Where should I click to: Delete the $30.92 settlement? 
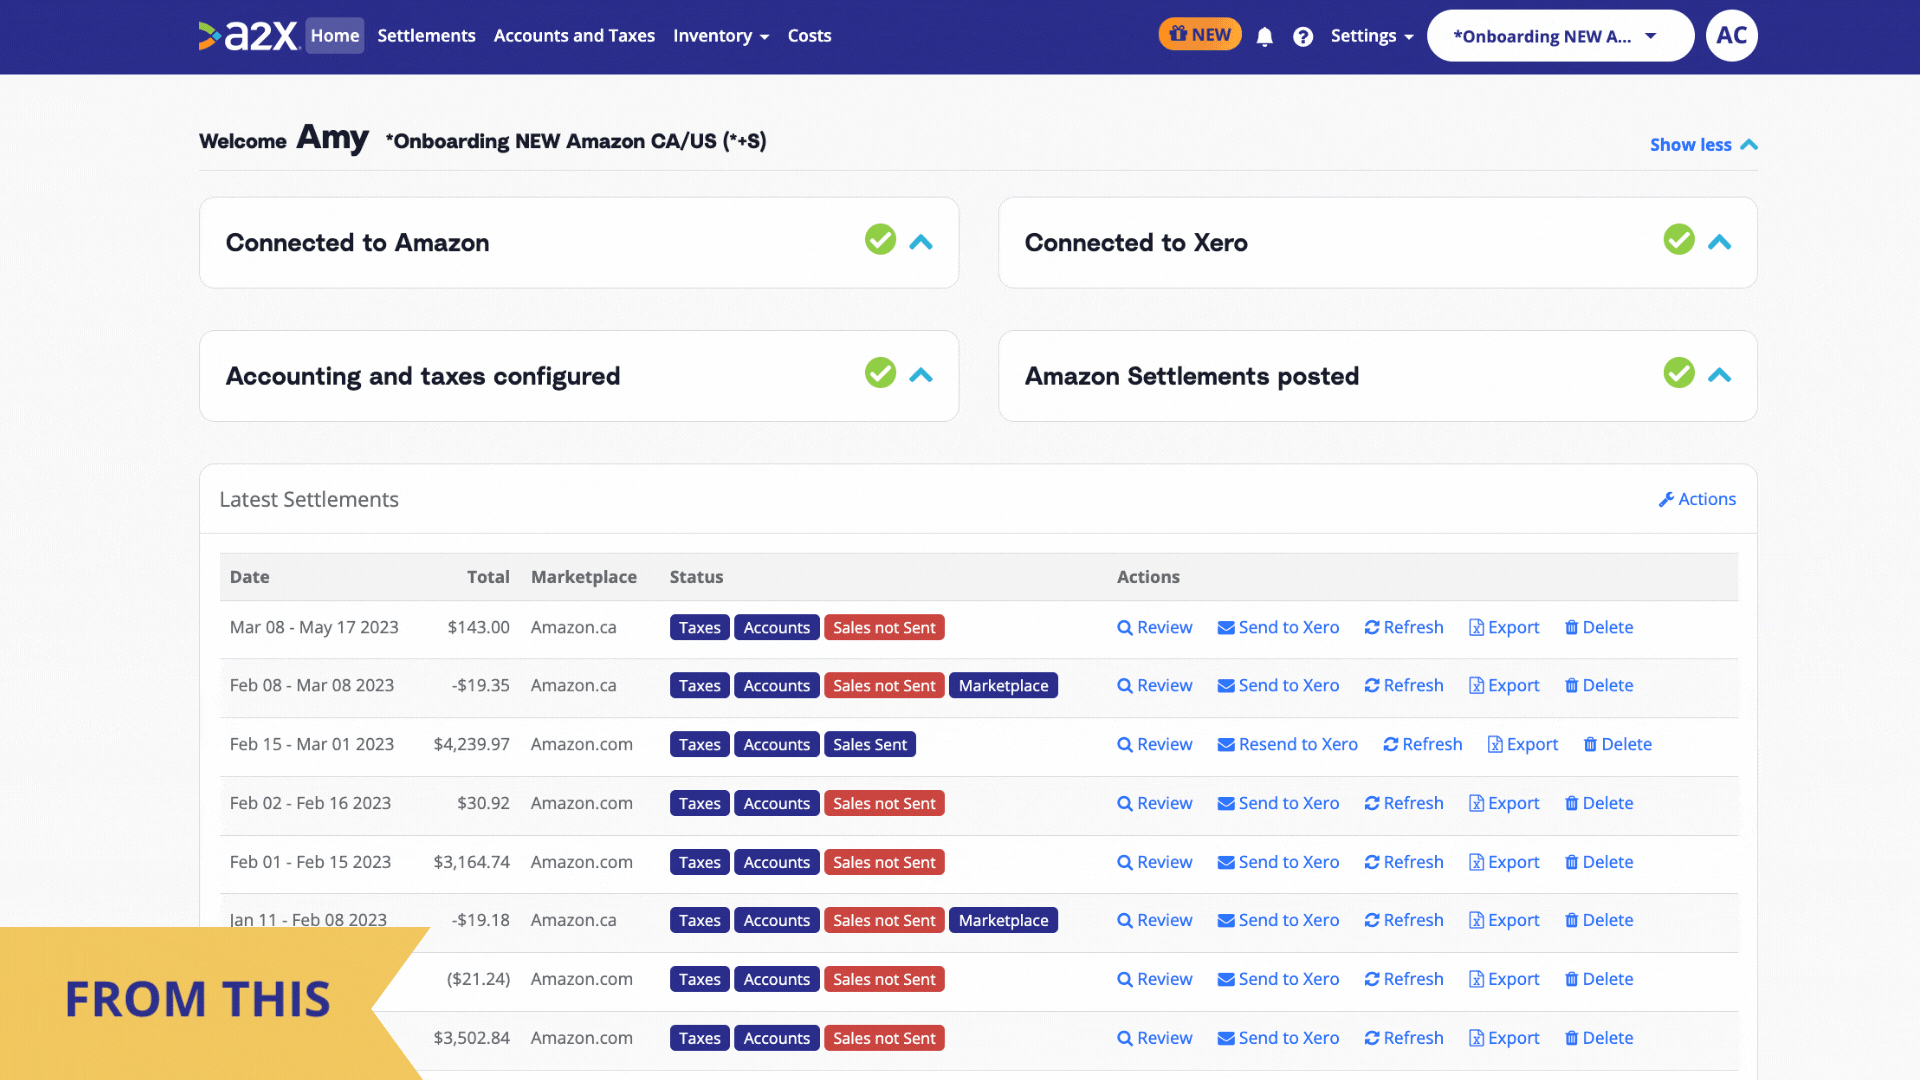(x=1599, y=804)
